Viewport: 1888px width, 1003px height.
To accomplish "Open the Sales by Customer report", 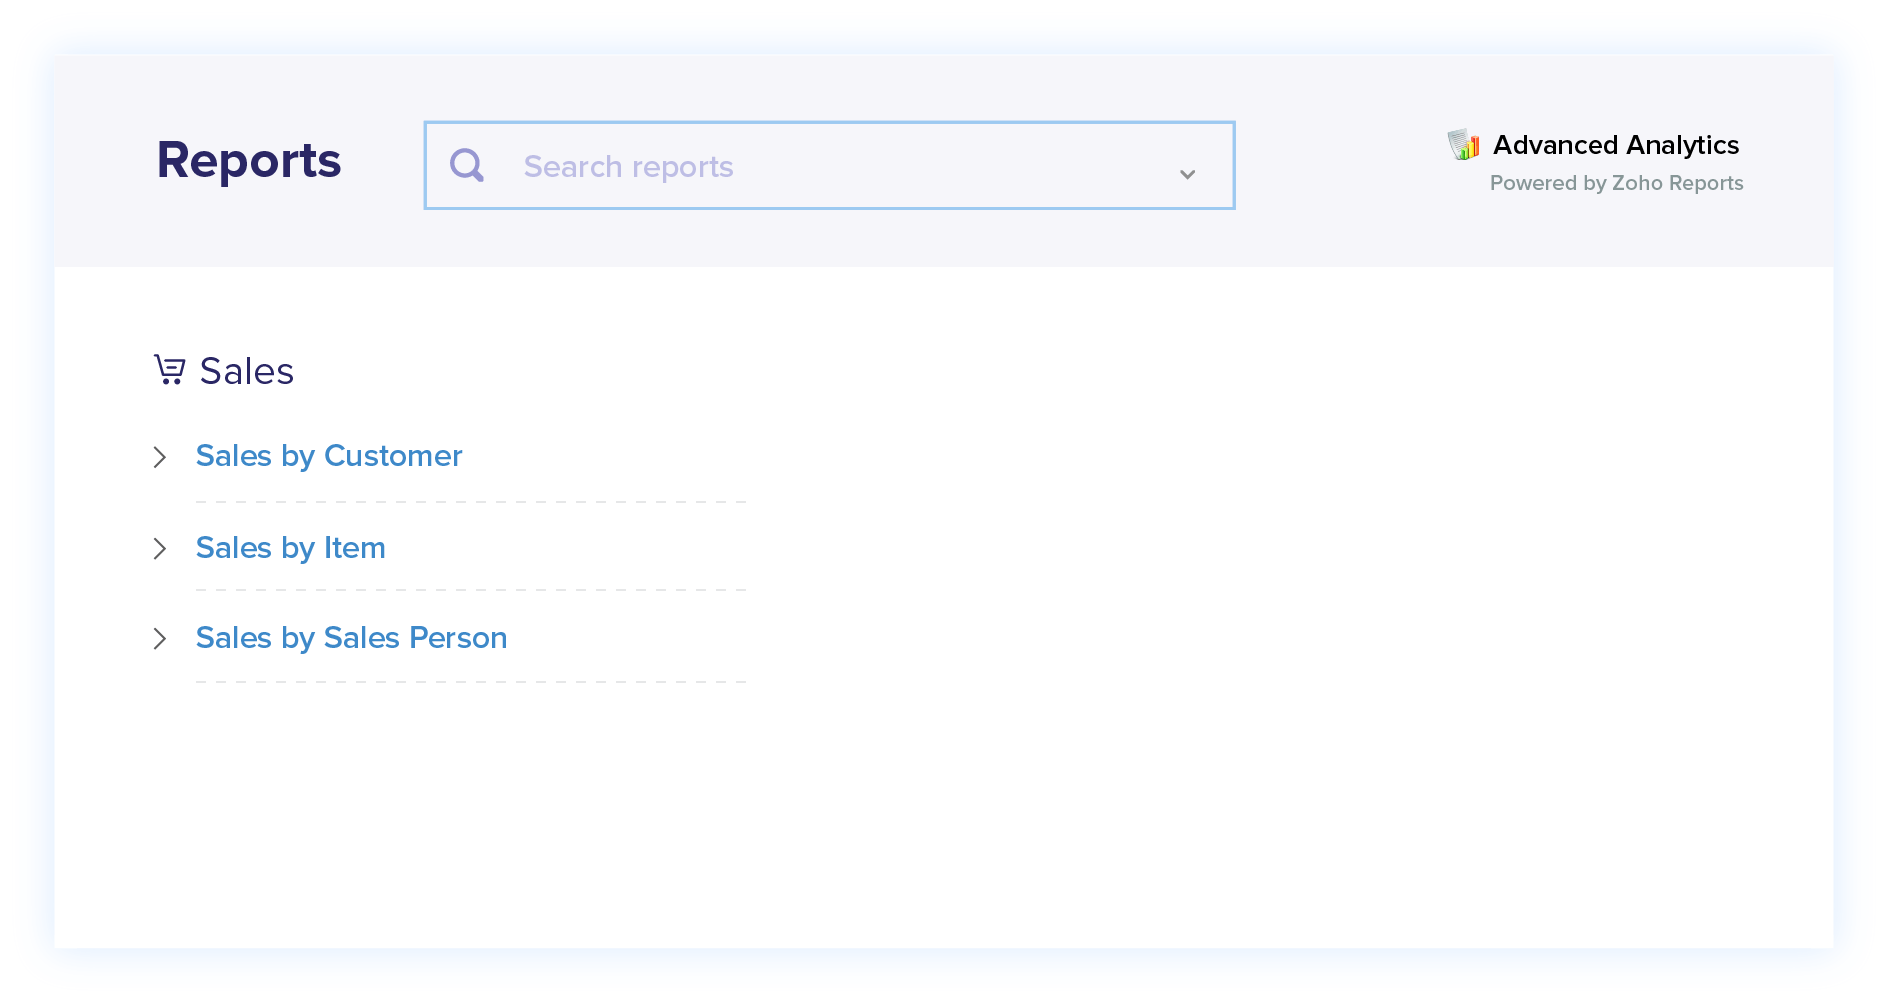I will click(x=329, y=456).
